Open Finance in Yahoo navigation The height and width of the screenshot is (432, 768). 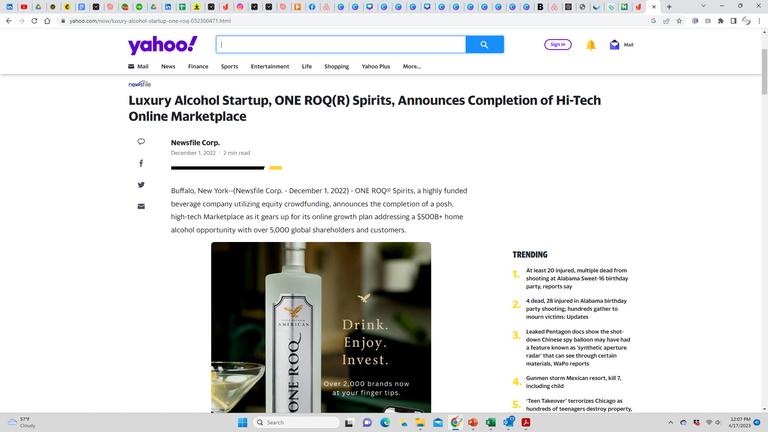[x=198, y=66]
